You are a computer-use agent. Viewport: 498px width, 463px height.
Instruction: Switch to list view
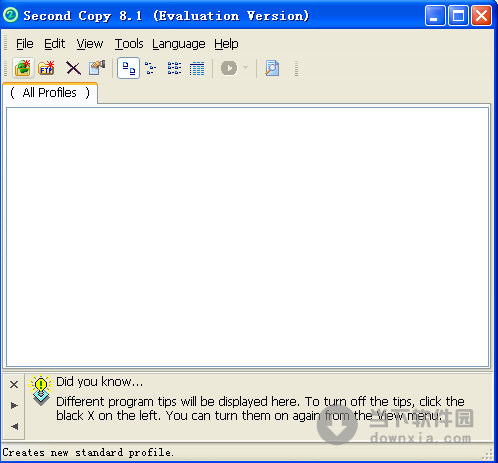(x=174, y=68)
